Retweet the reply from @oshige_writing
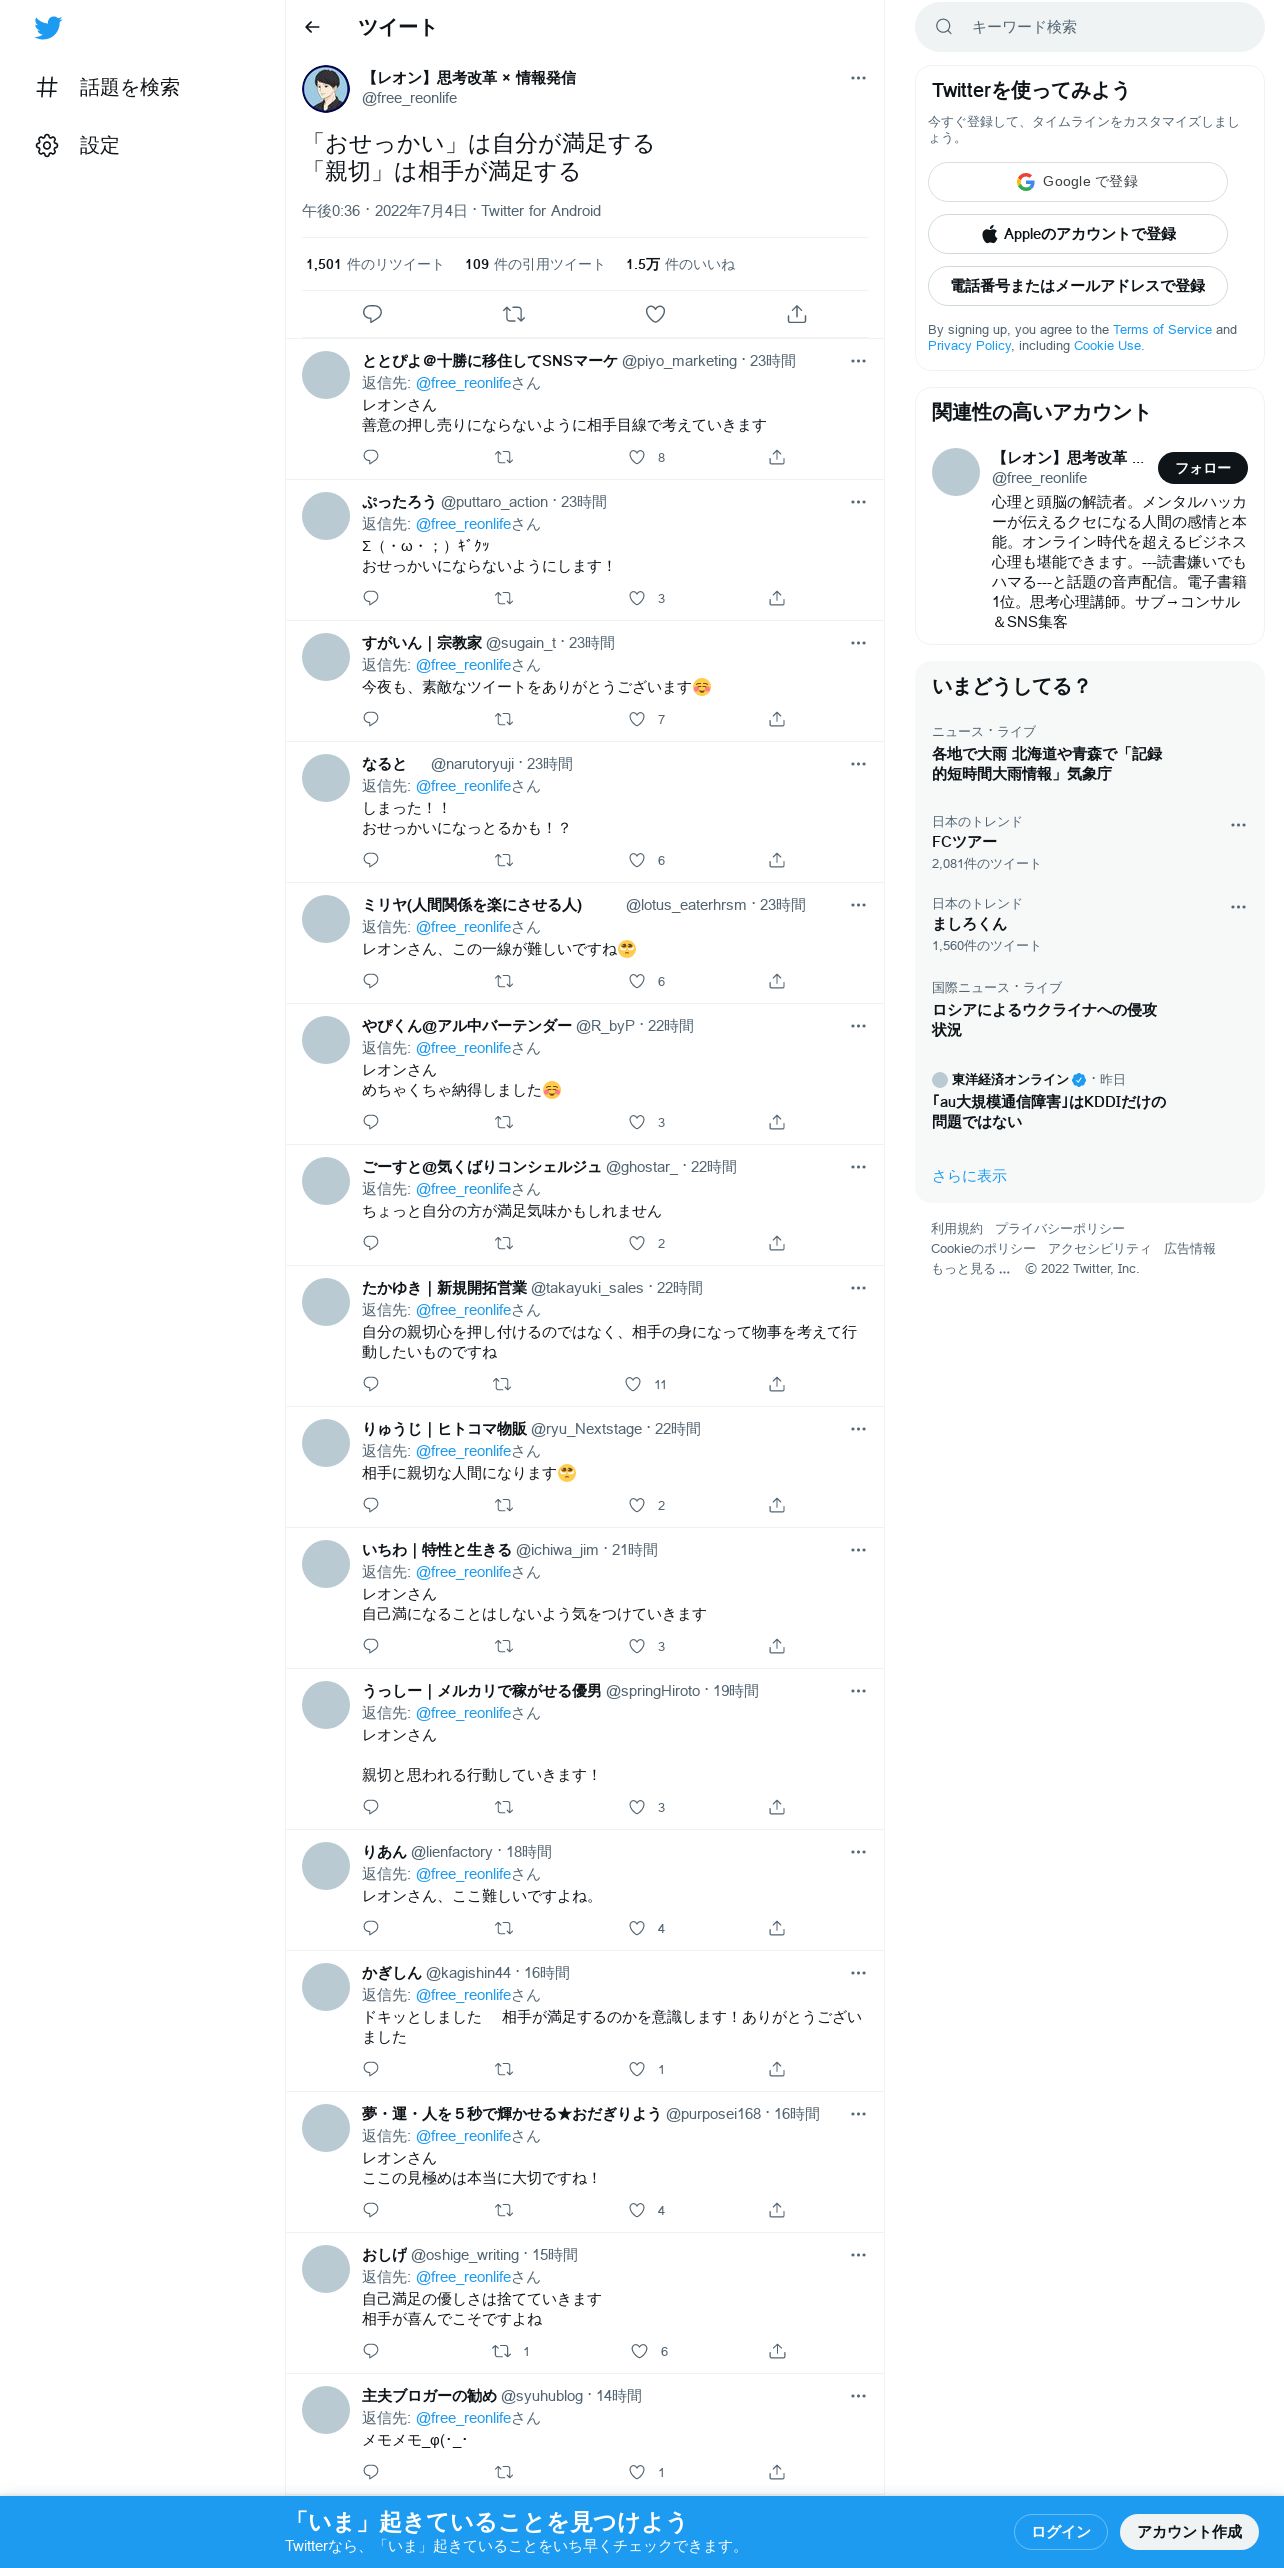1284x2568 pixels. tap(502, 2351)
